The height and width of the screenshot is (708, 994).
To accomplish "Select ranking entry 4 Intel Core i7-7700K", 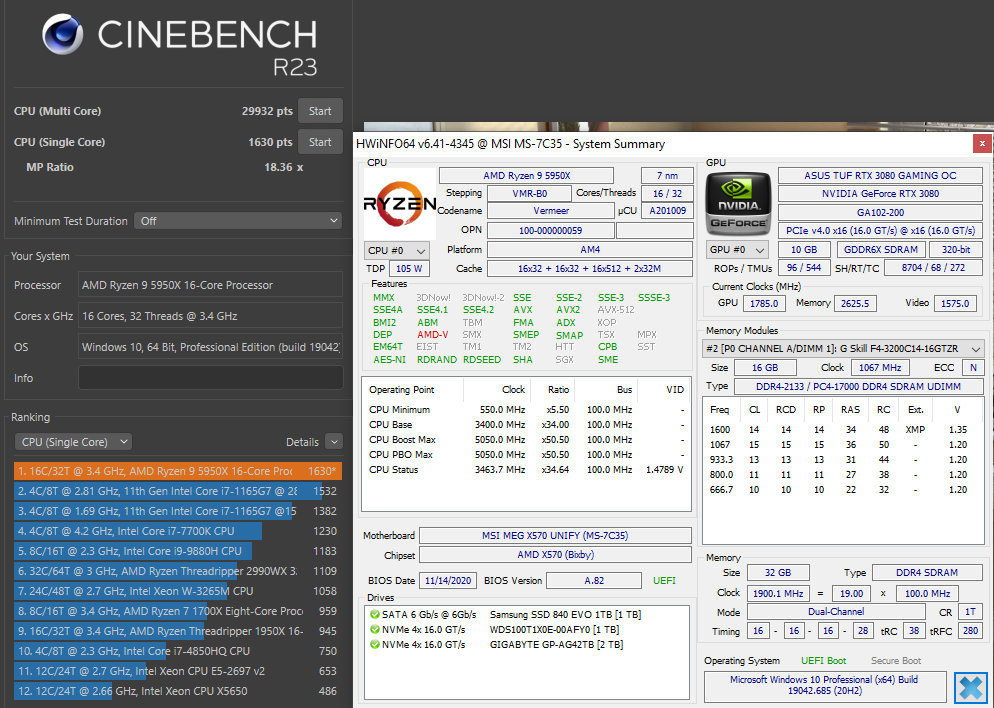I will tap(178, 531).
